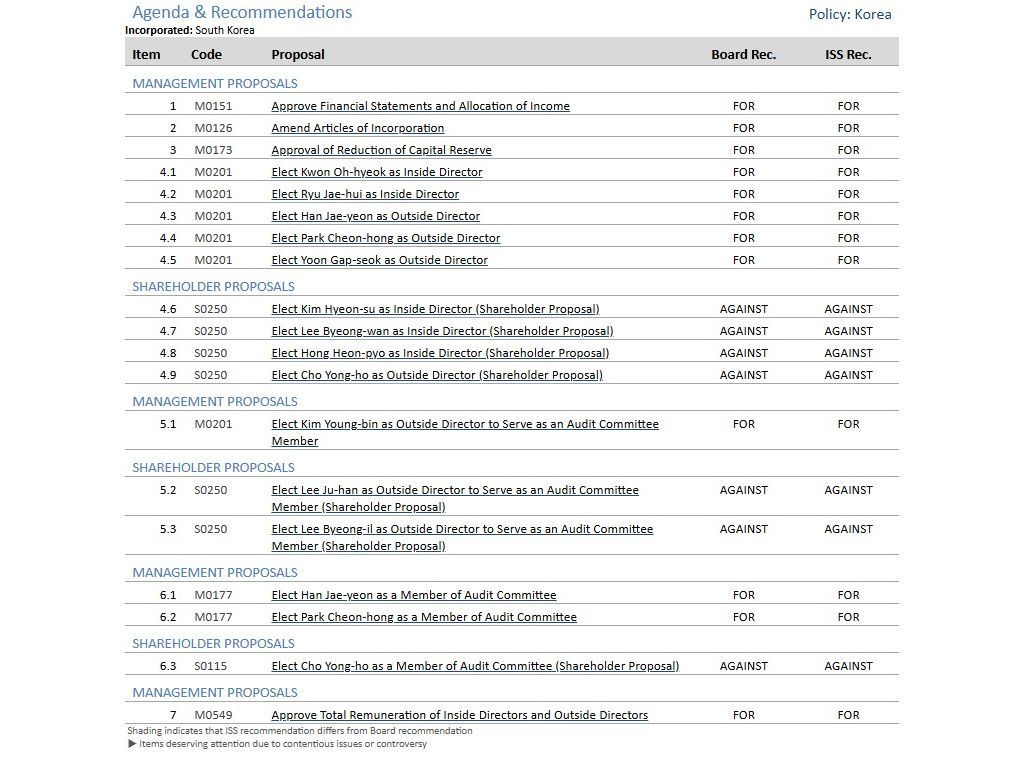Open Hong Heon-pyo Inside Director shareholder proposal

tap(440, 353)
